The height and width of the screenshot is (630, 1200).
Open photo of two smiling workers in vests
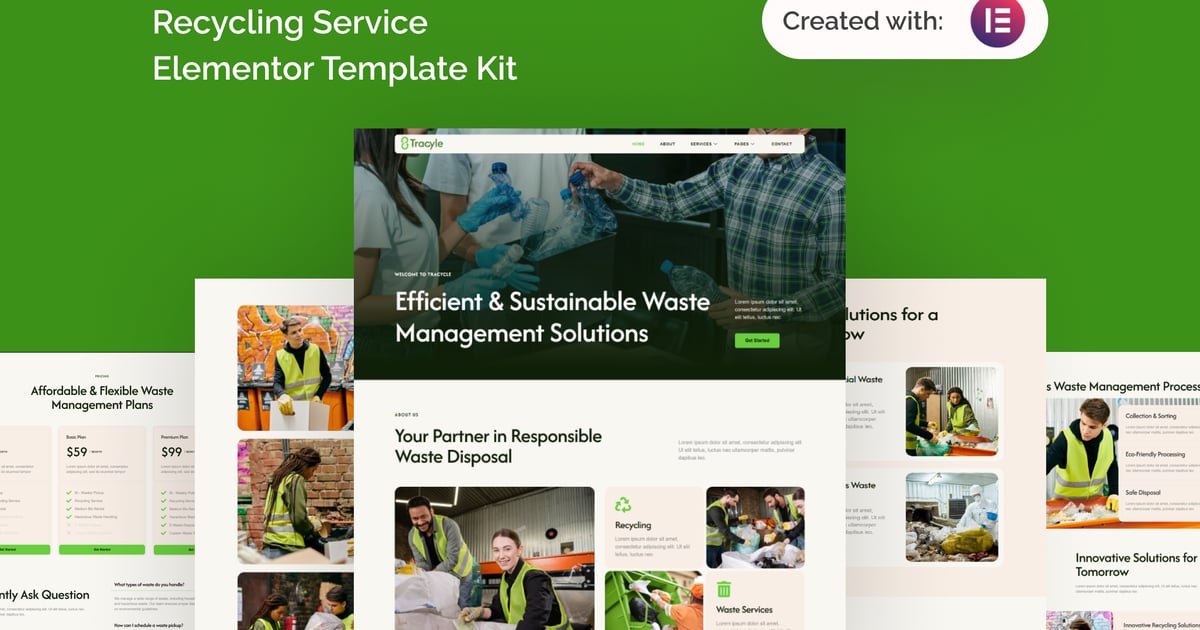tap(494, 558)
